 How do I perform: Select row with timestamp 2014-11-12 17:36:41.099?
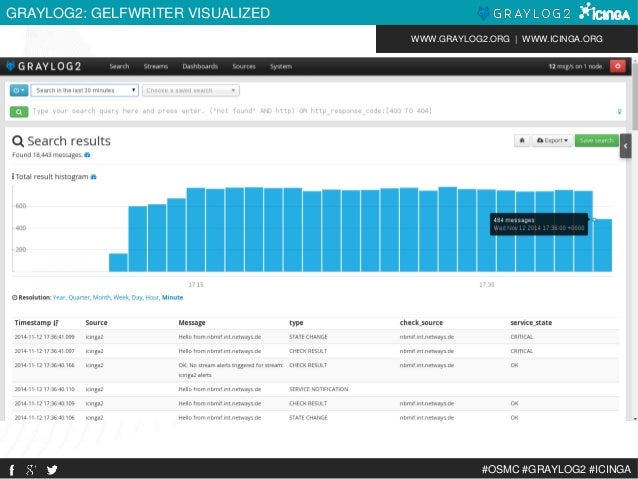click(316, 337)
